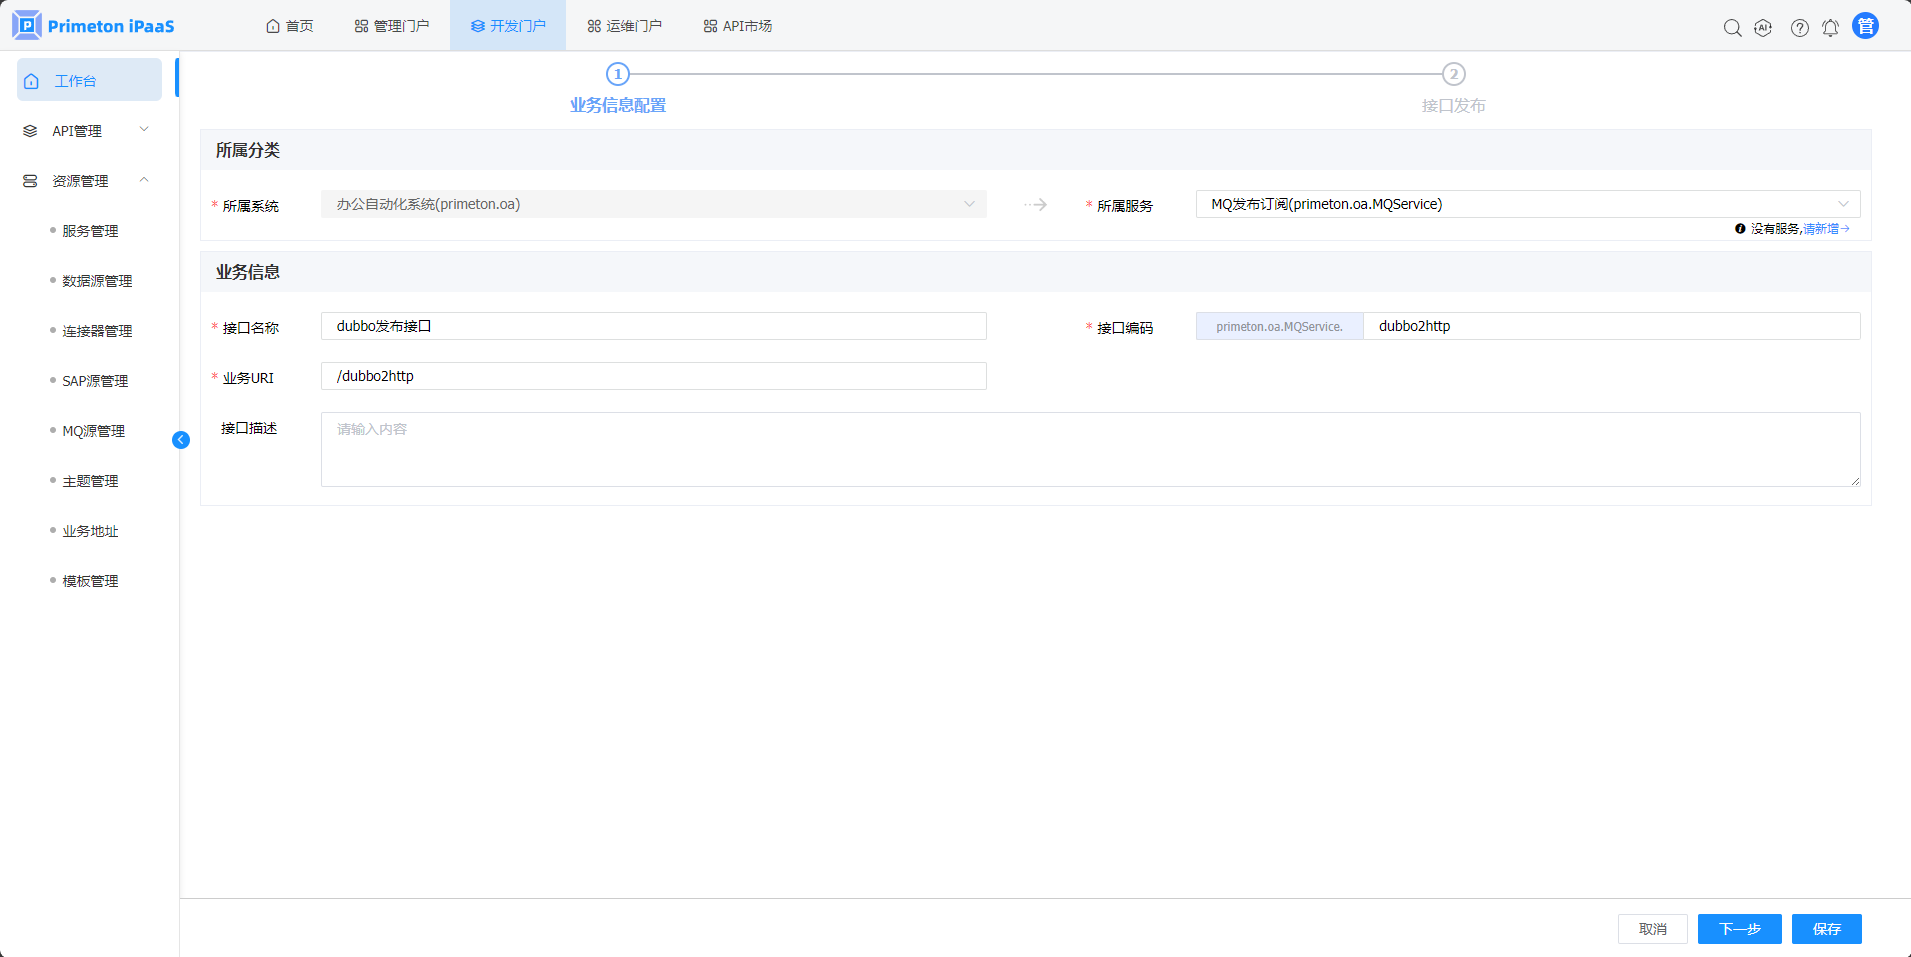Click the 下一步 button
This screenshot has height=957, width=1911.
click(x=1739, y=929)
